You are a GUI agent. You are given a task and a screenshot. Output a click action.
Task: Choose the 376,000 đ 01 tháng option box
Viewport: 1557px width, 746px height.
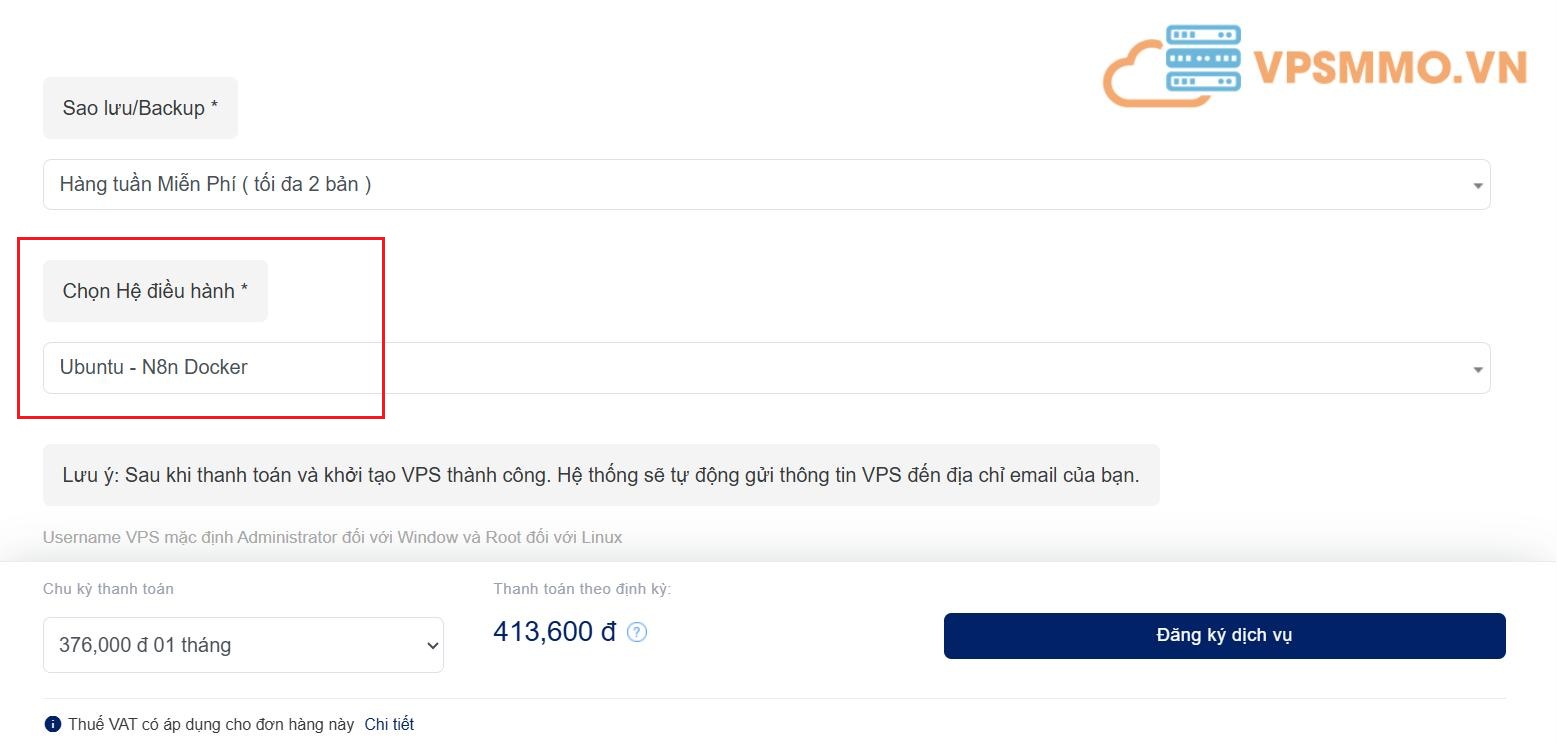[x=243, y=645]
